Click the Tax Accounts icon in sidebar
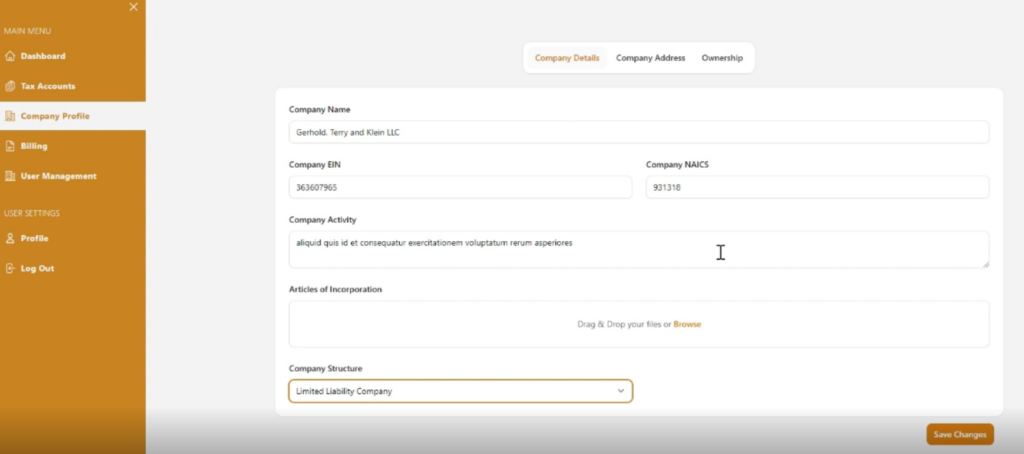The width and height of the screenshot is (1024, 454). [10, 86]
